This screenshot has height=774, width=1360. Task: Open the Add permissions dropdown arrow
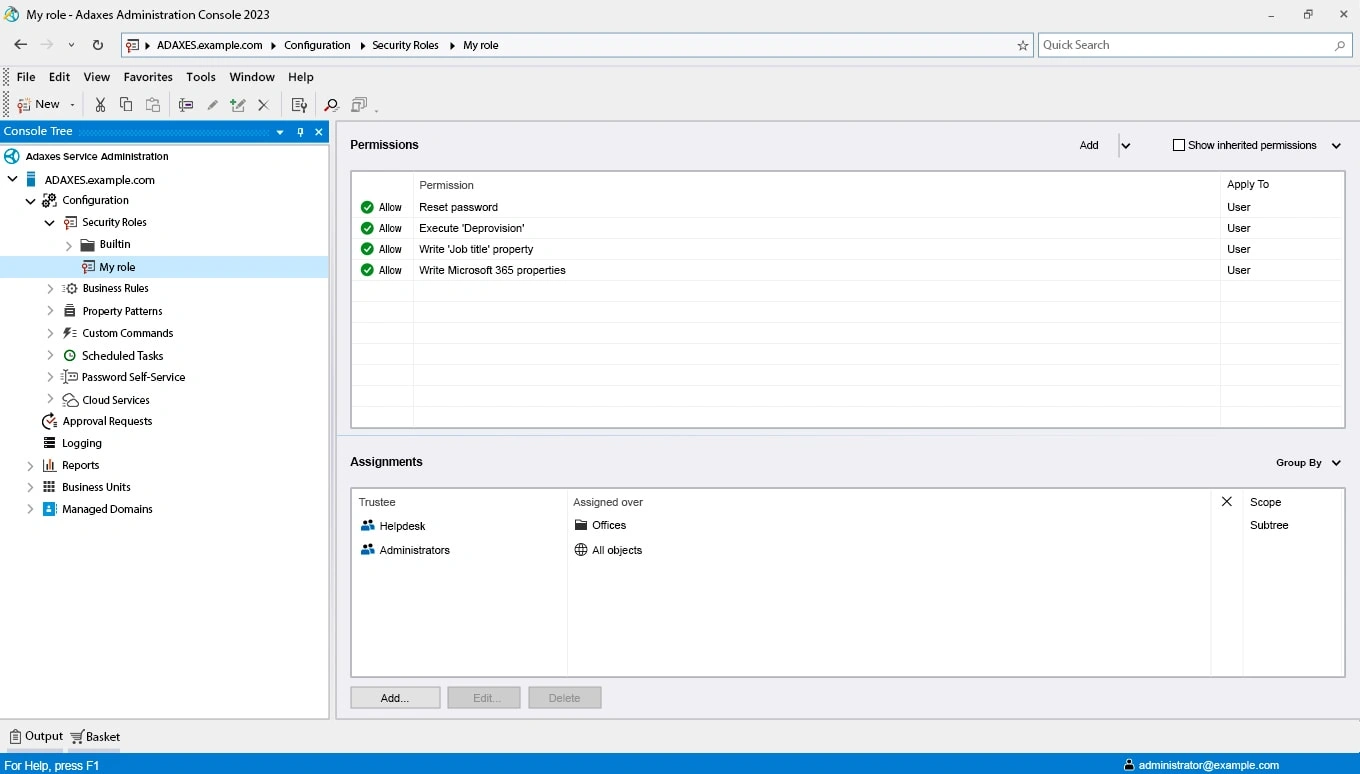1126,145
